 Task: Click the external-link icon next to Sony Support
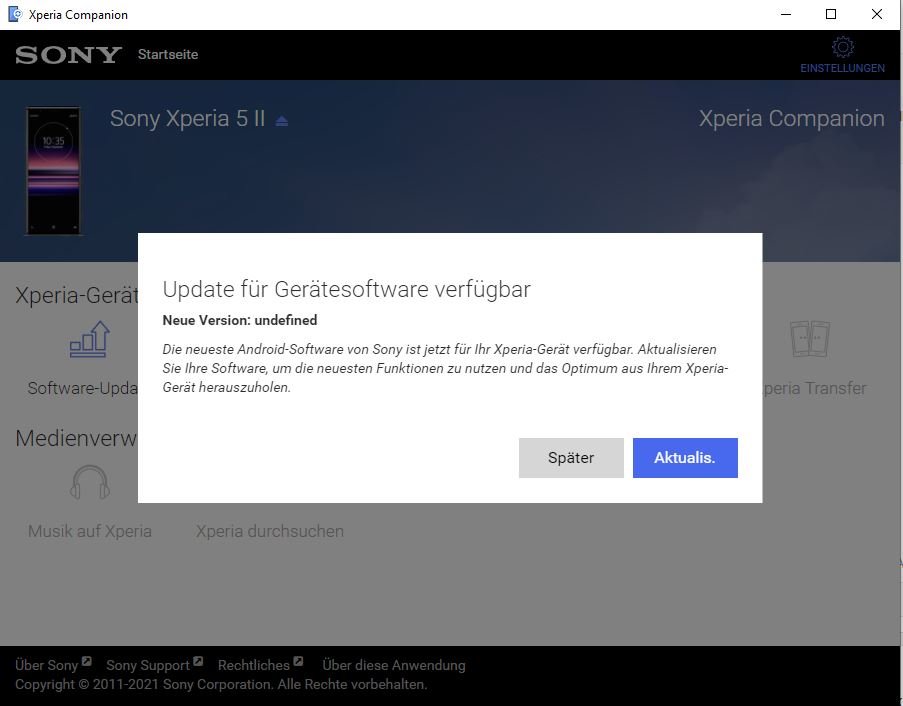click(198, 662)
